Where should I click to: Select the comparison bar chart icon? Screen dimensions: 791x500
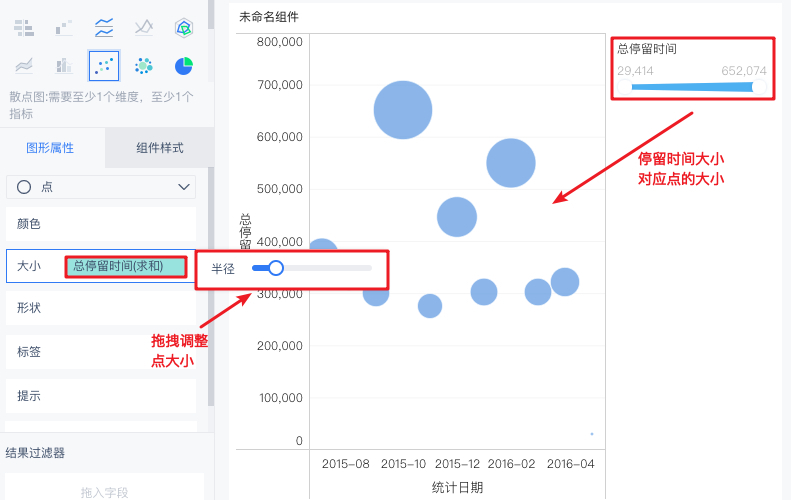pyautogui.click(x=24, y=28)
